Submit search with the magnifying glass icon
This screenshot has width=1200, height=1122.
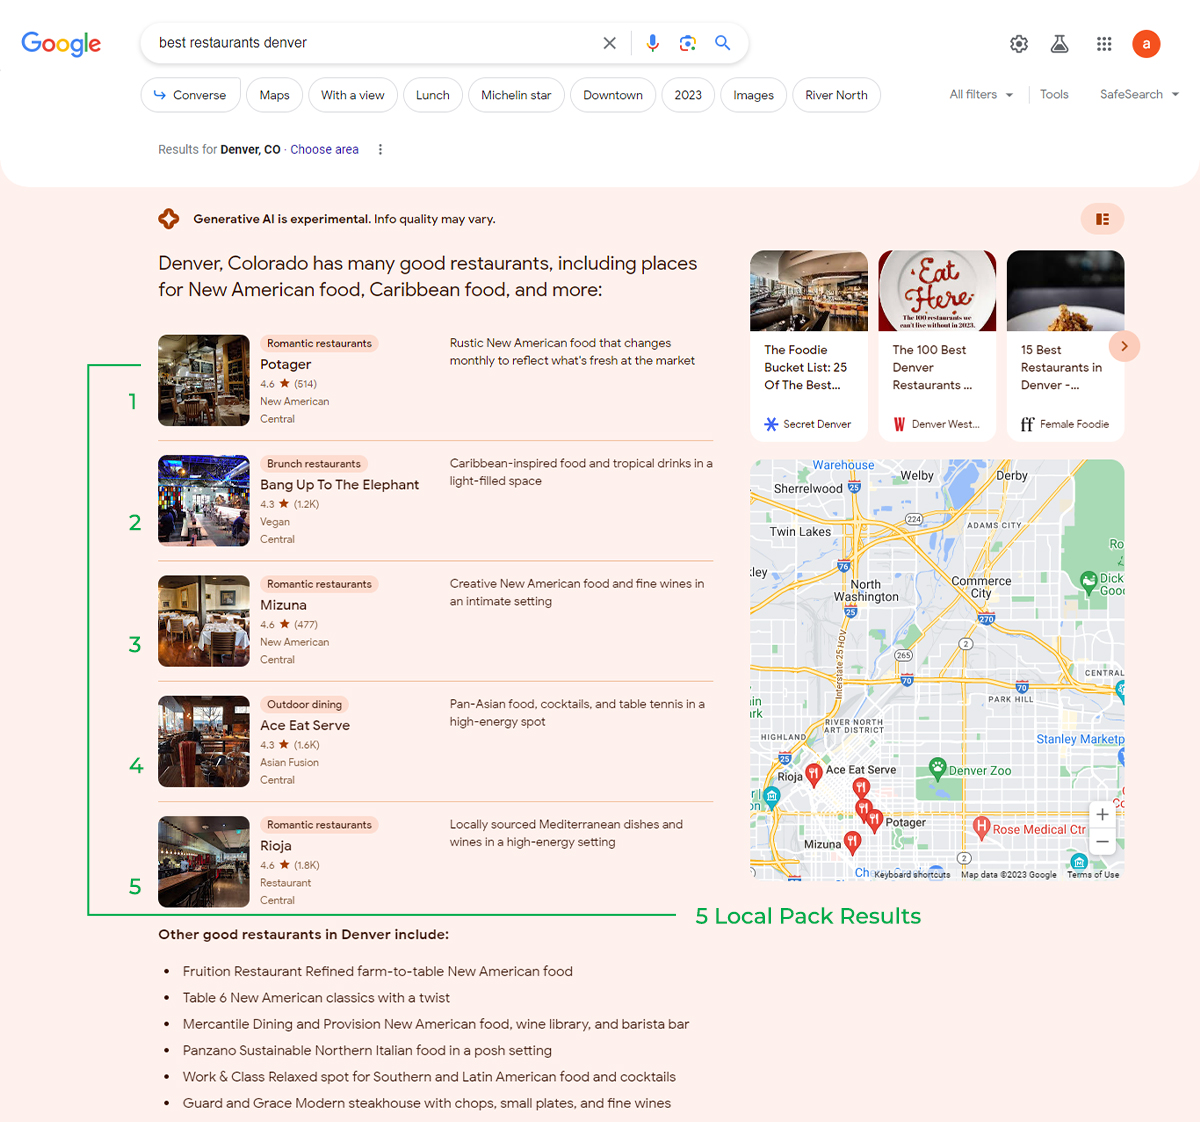point(722,43)
